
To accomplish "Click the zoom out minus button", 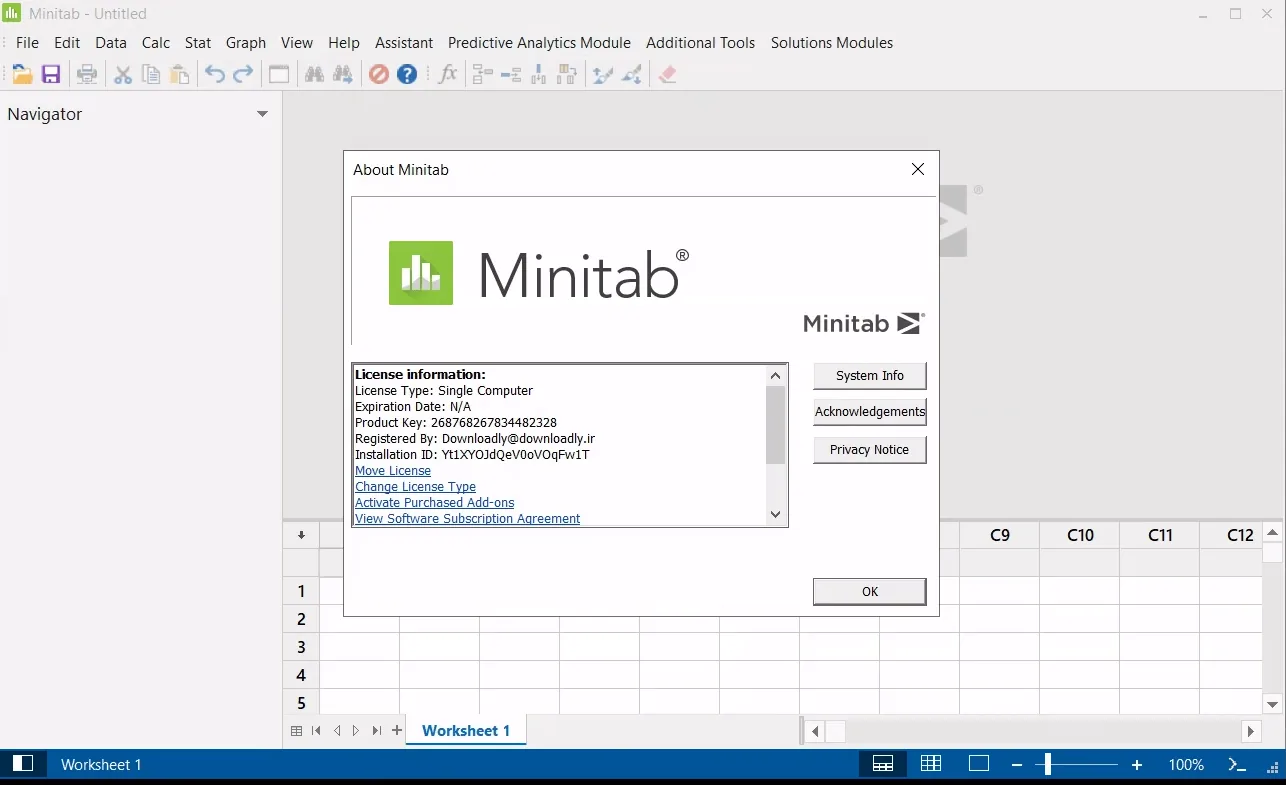I will pyautogui.click(x=1017, y=765).
